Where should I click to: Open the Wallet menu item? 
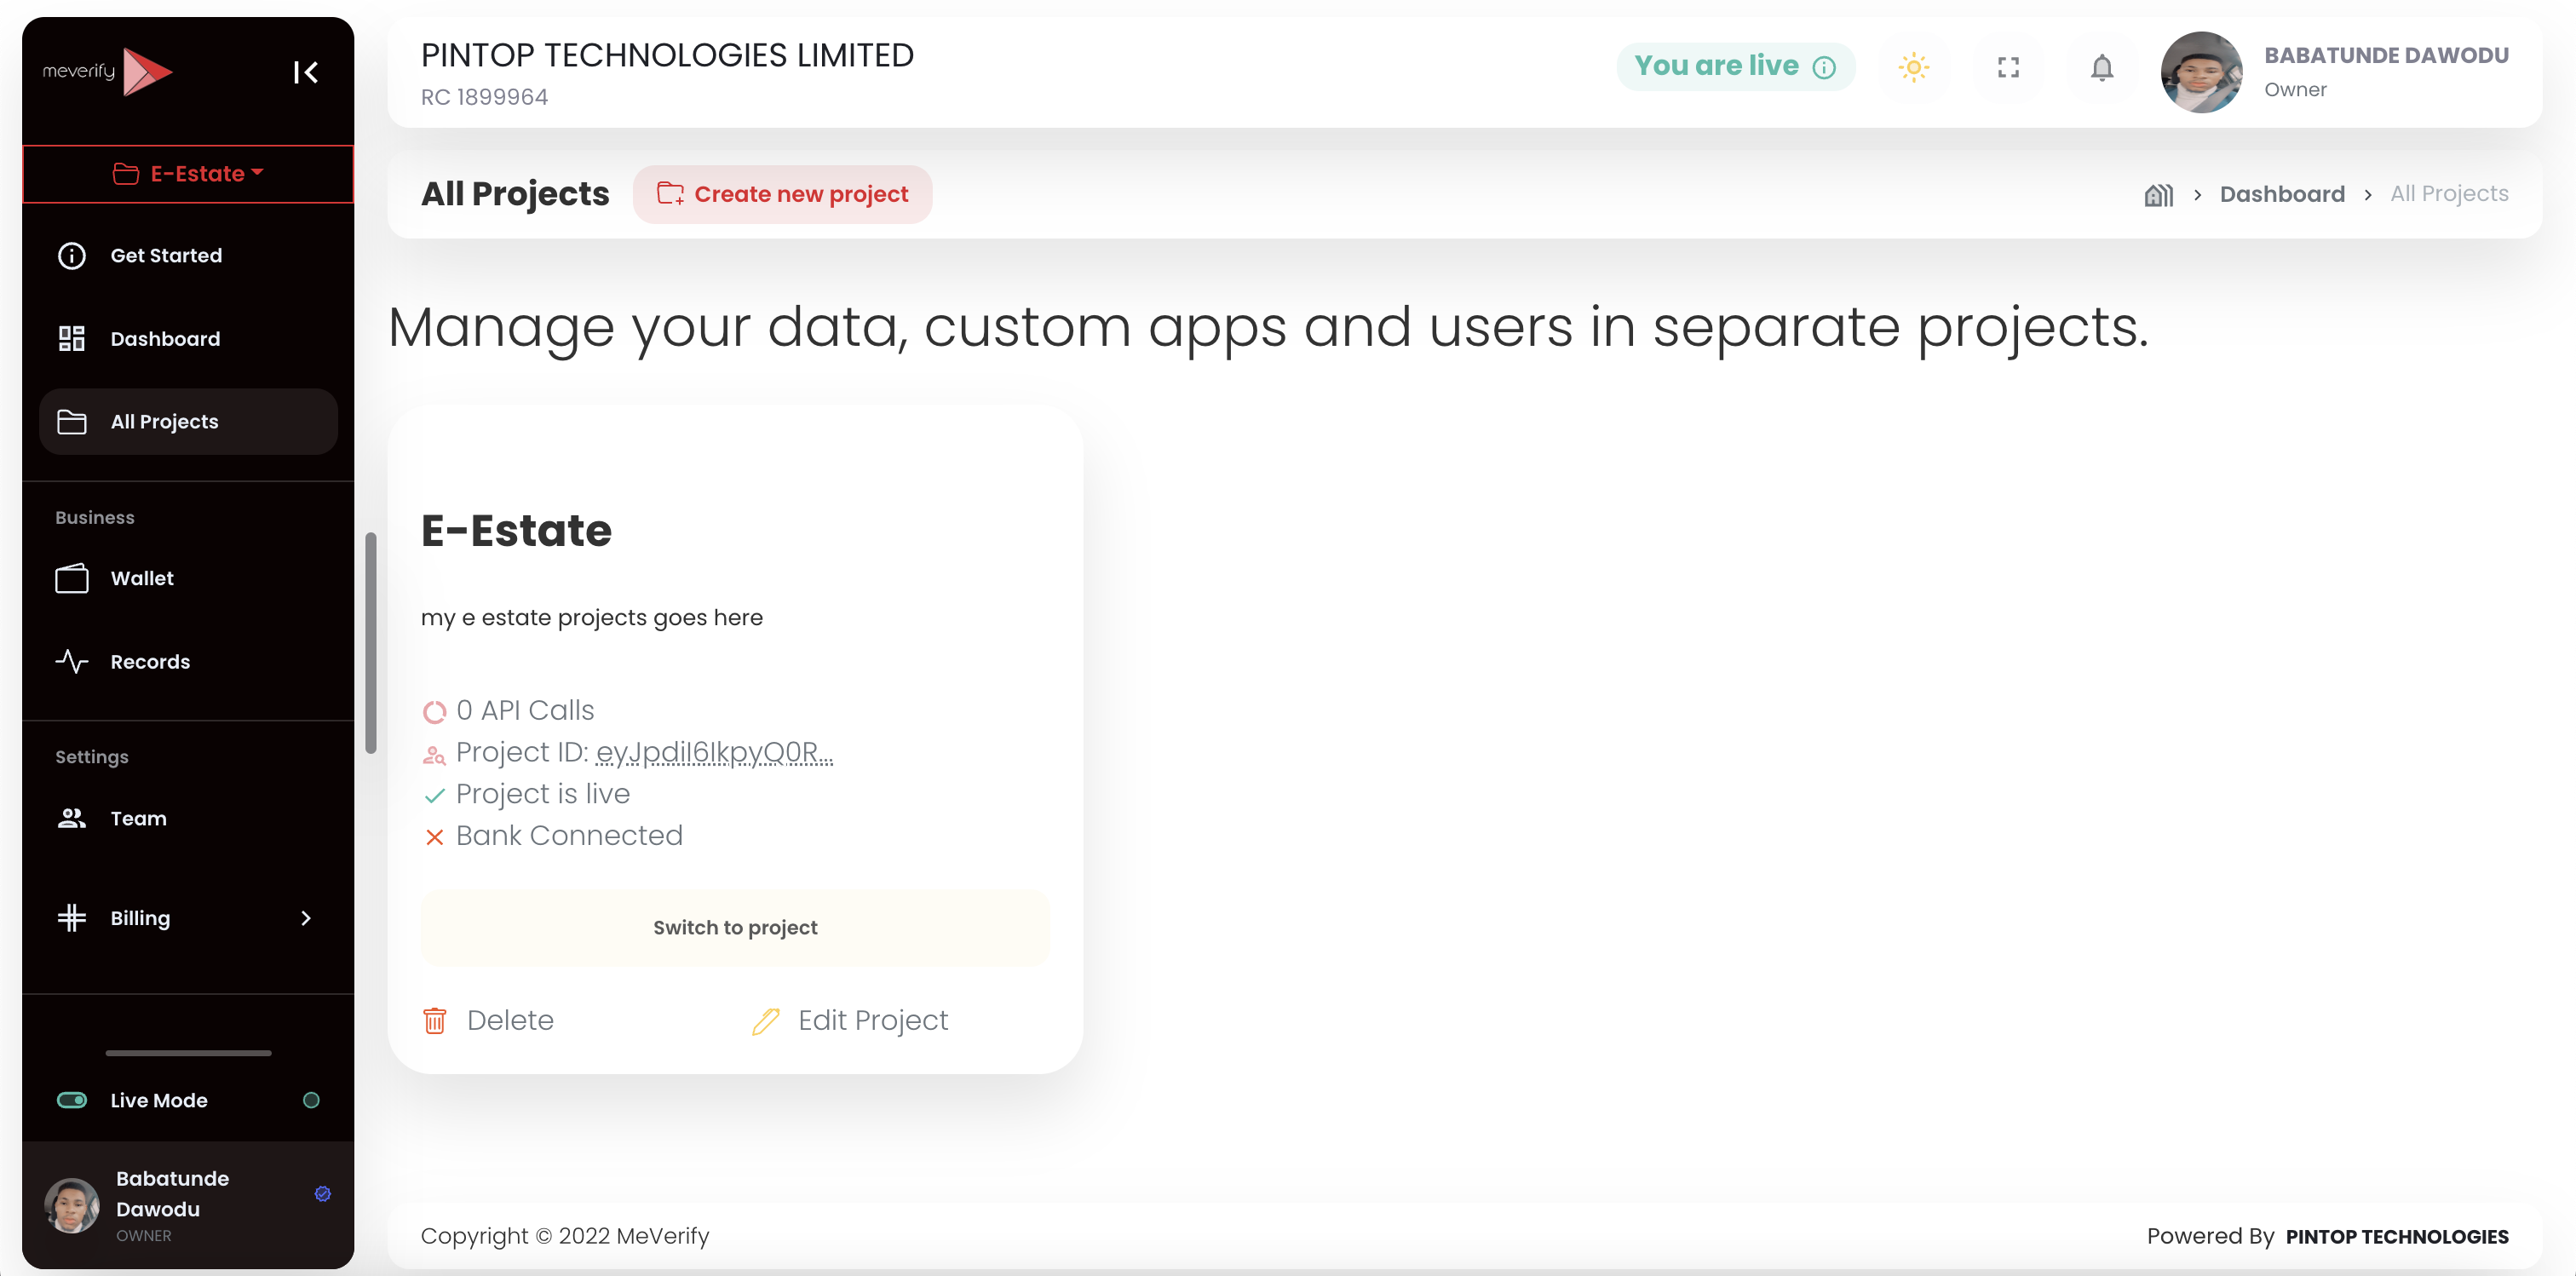tap(142, 578)
